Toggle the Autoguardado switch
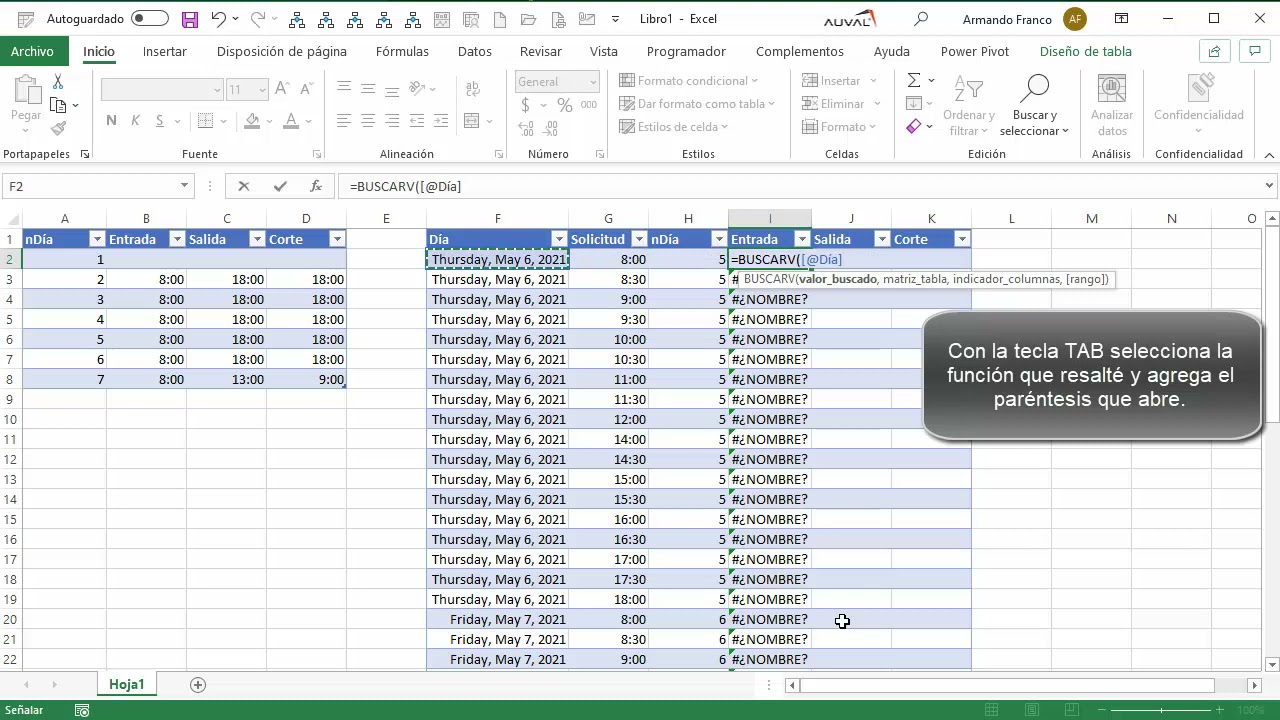 pyautogui.click(x=150, y=19)
